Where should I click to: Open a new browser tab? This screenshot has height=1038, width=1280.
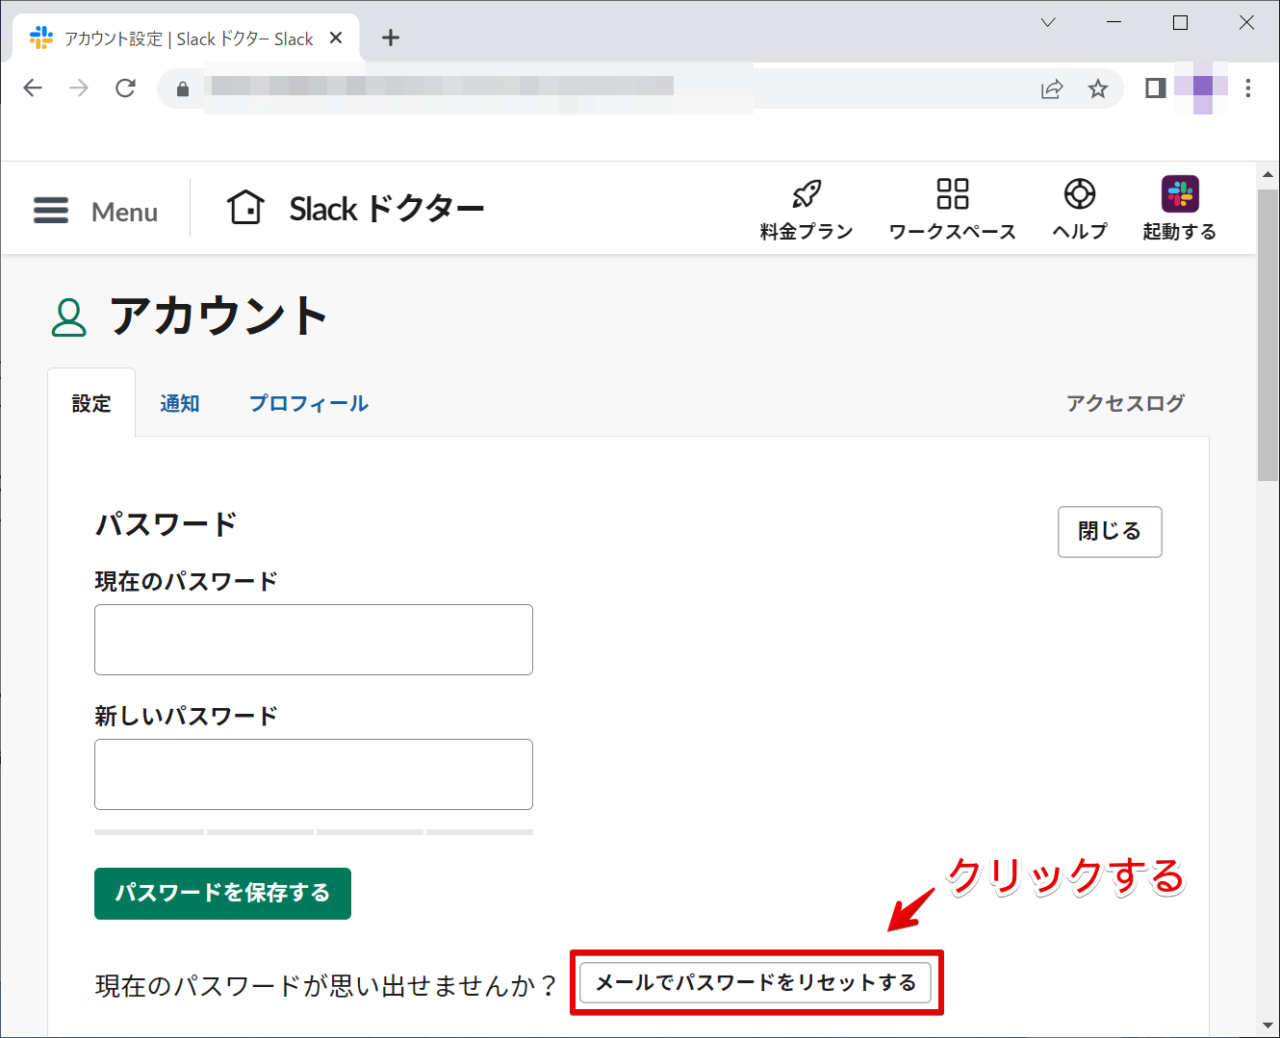click(391, 38)
